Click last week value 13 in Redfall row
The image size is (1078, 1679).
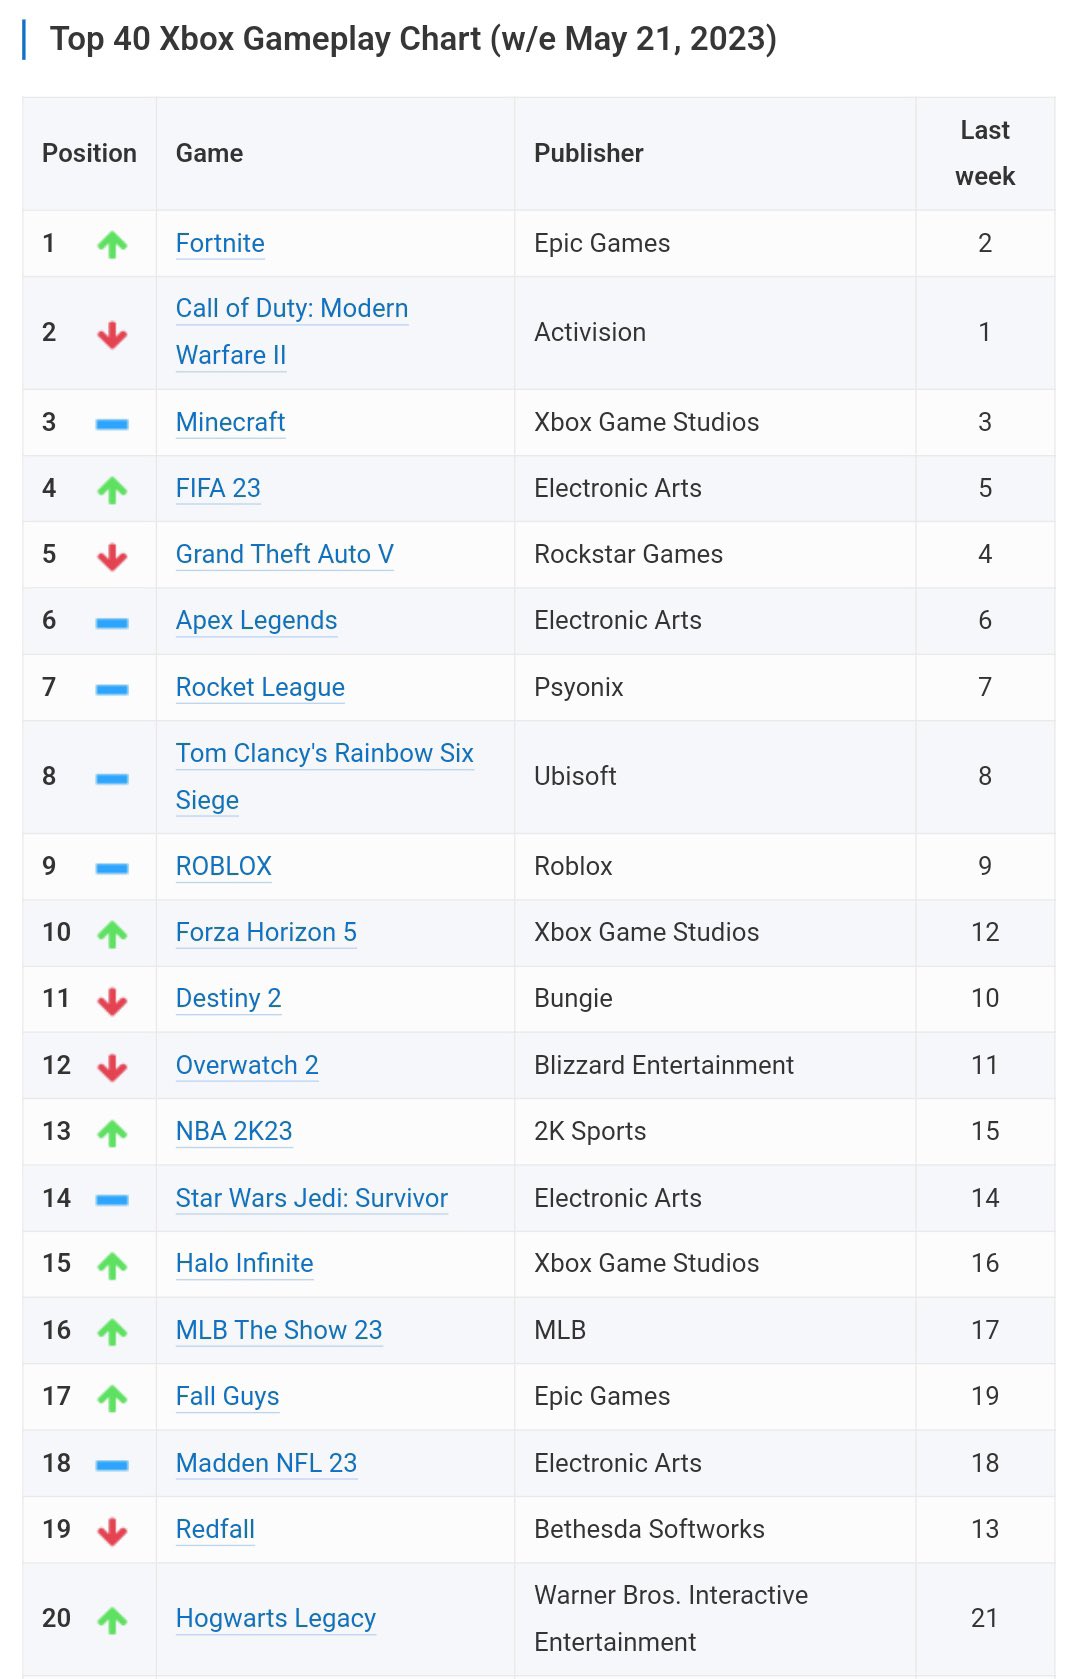click(985, 1529)
